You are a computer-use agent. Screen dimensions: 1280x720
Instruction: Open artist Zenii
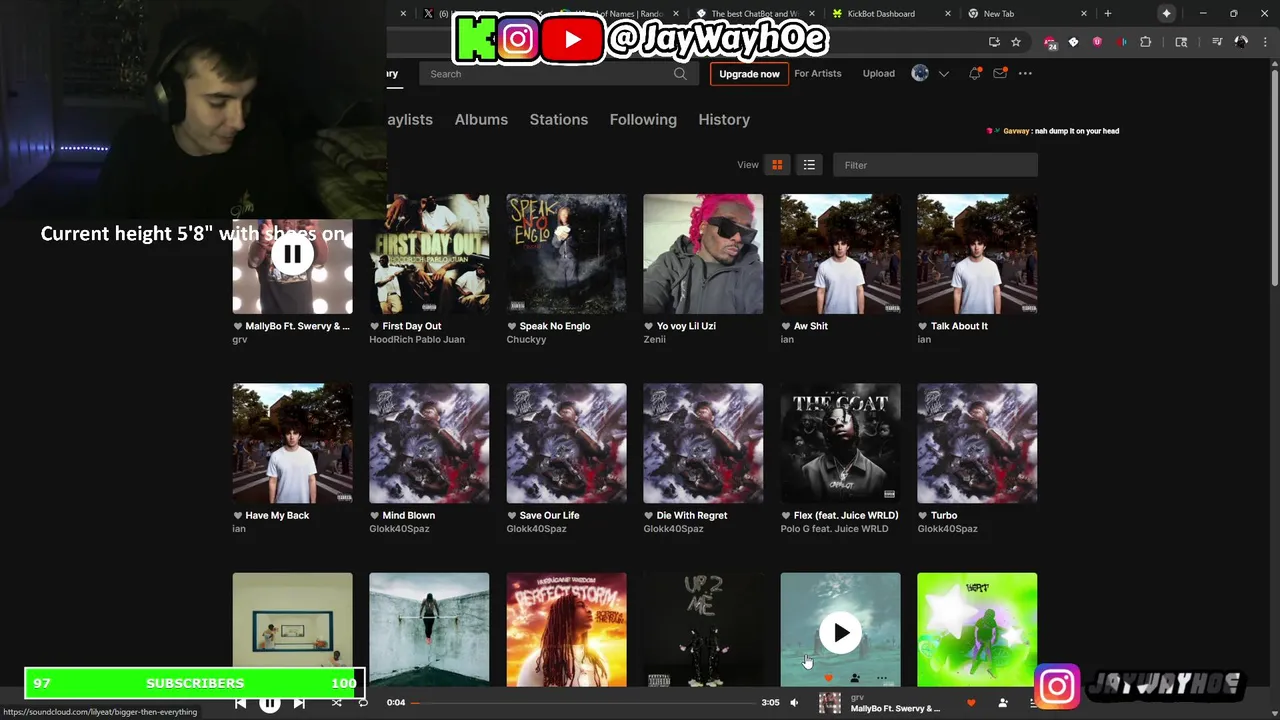654,339
